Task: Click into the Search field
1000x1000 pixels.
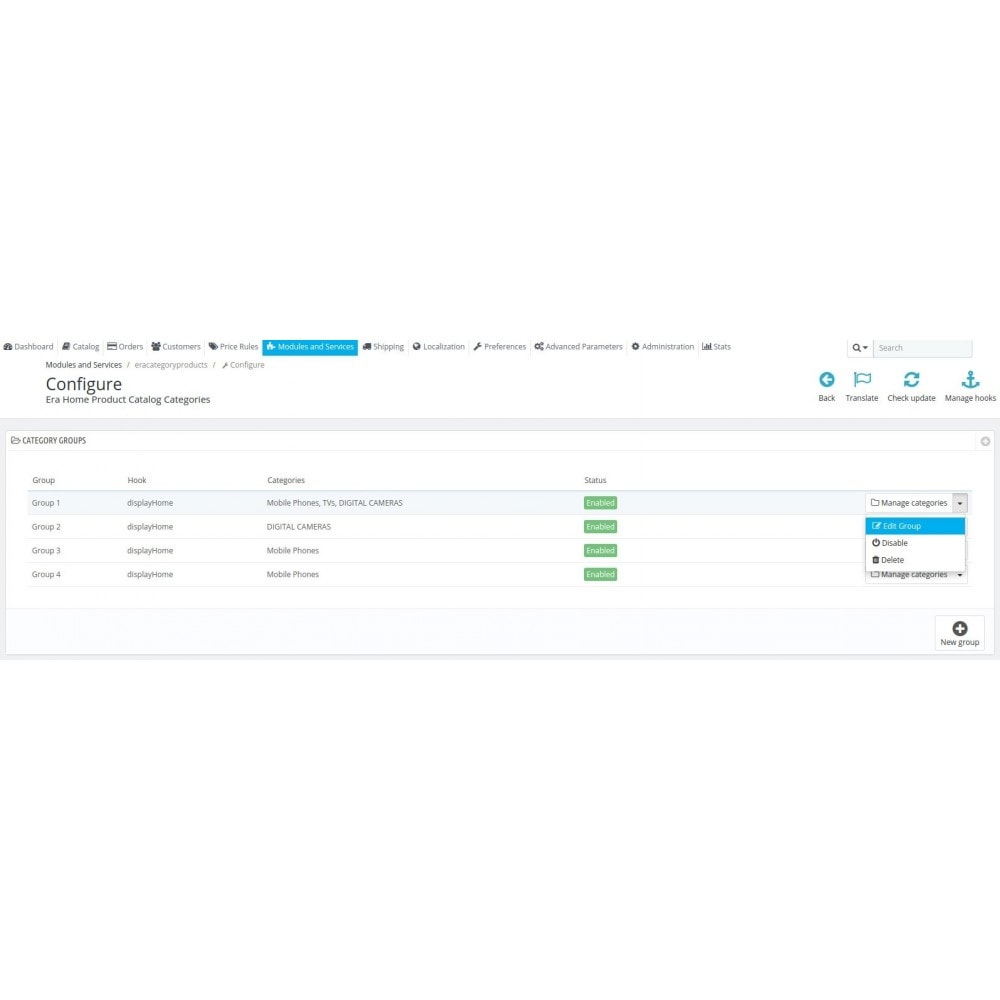Action: [922, 348]
